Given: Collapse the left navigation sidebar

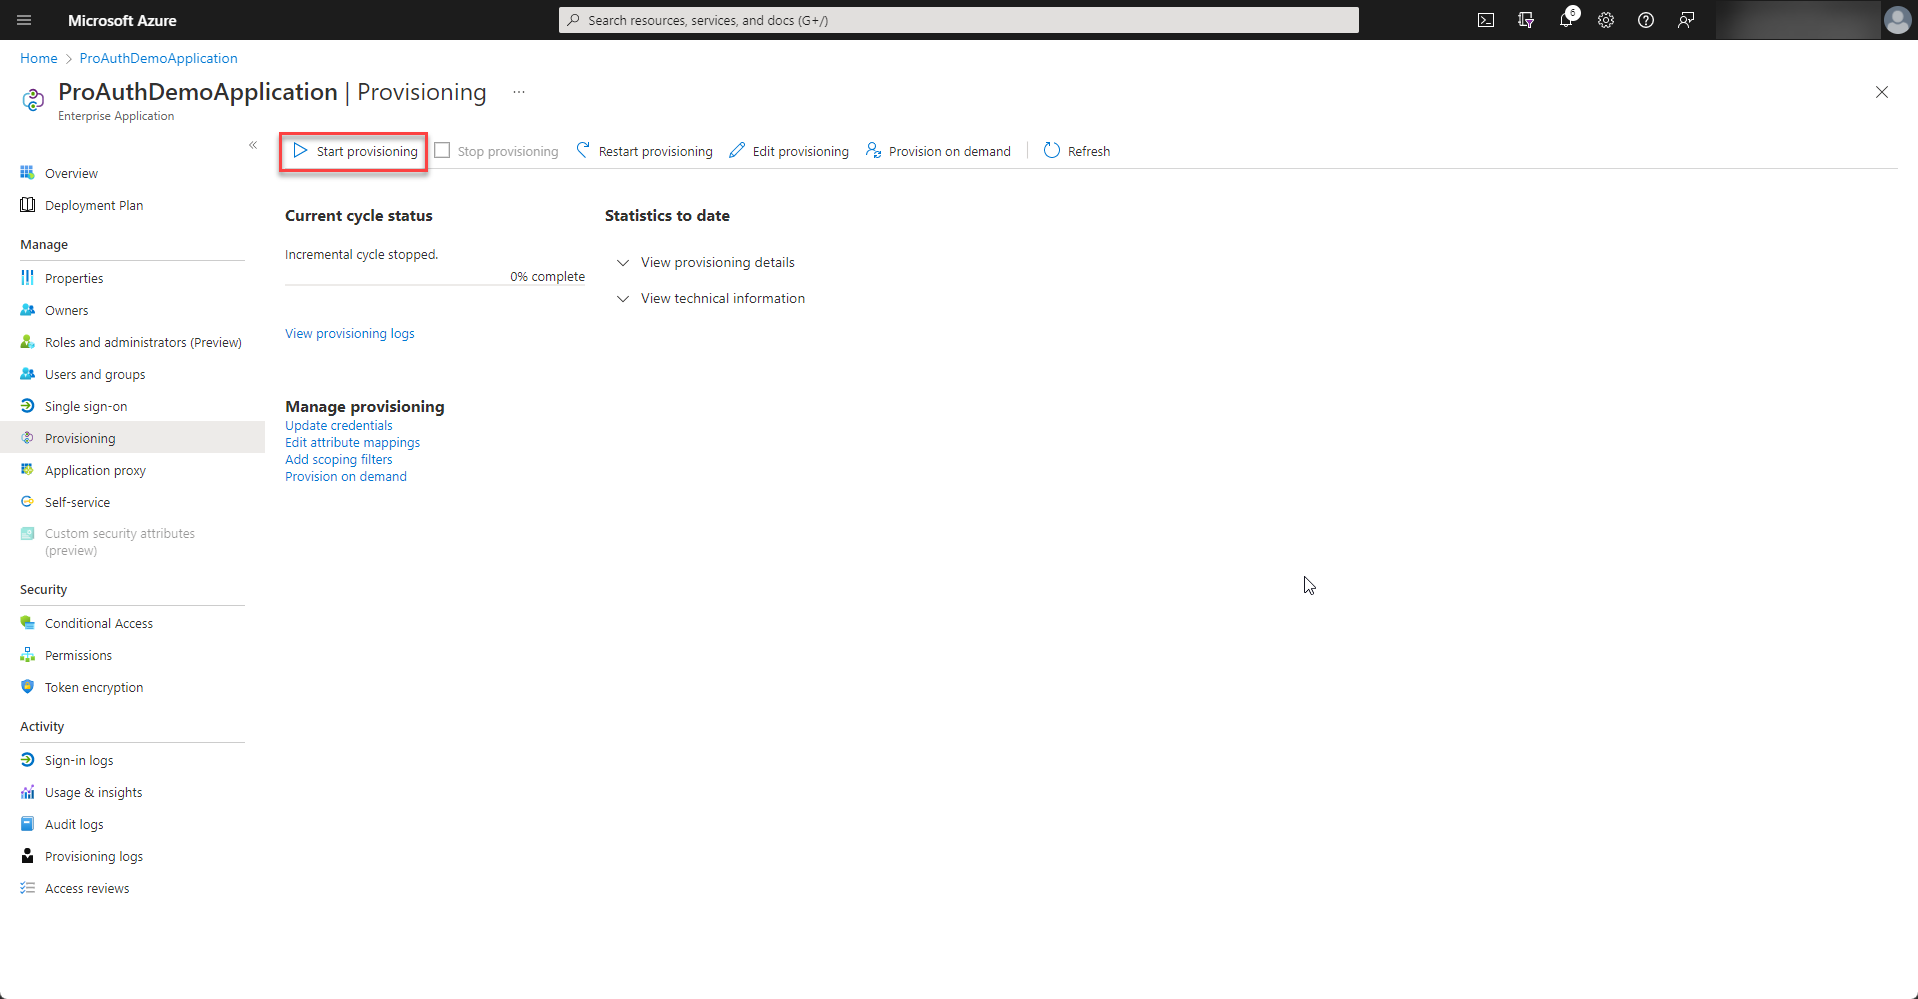Looking at the screenshot, I should [253, 145].
